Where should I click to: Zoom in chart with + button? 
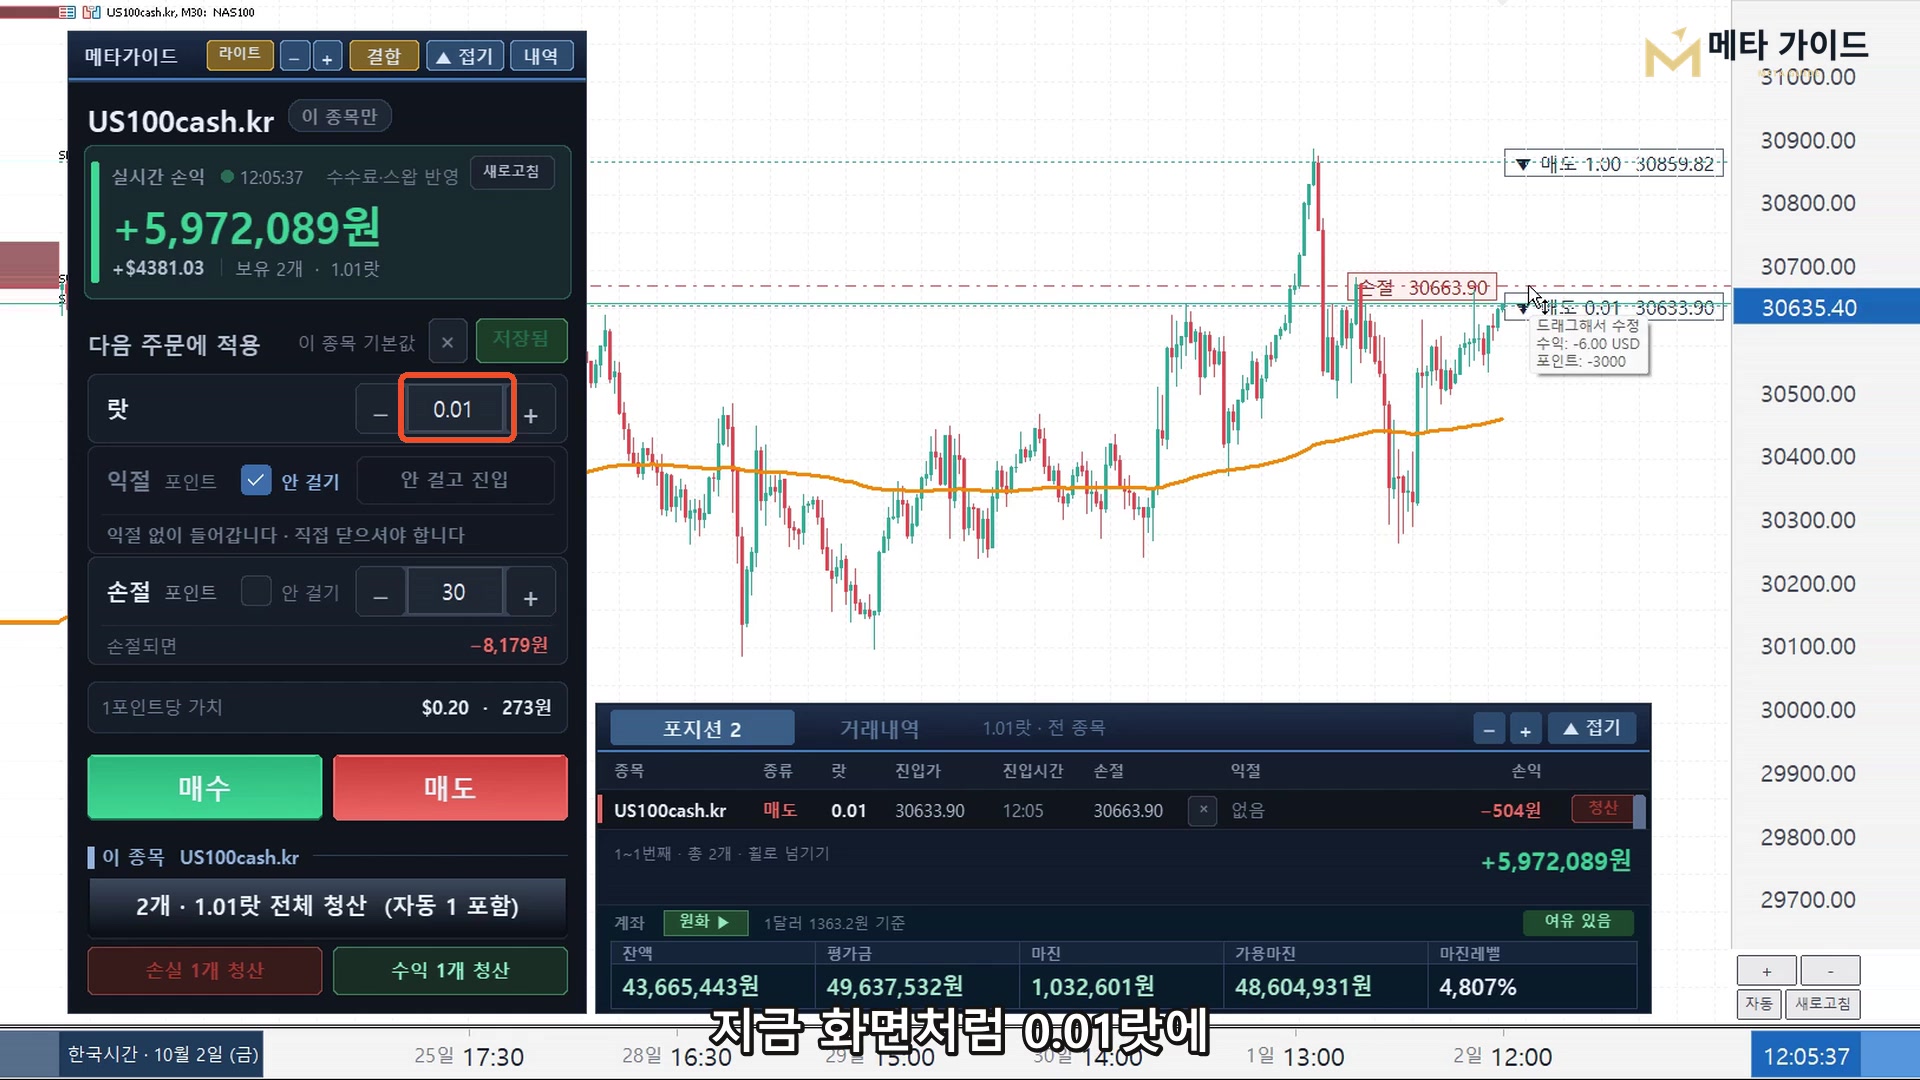point(1767,971)
